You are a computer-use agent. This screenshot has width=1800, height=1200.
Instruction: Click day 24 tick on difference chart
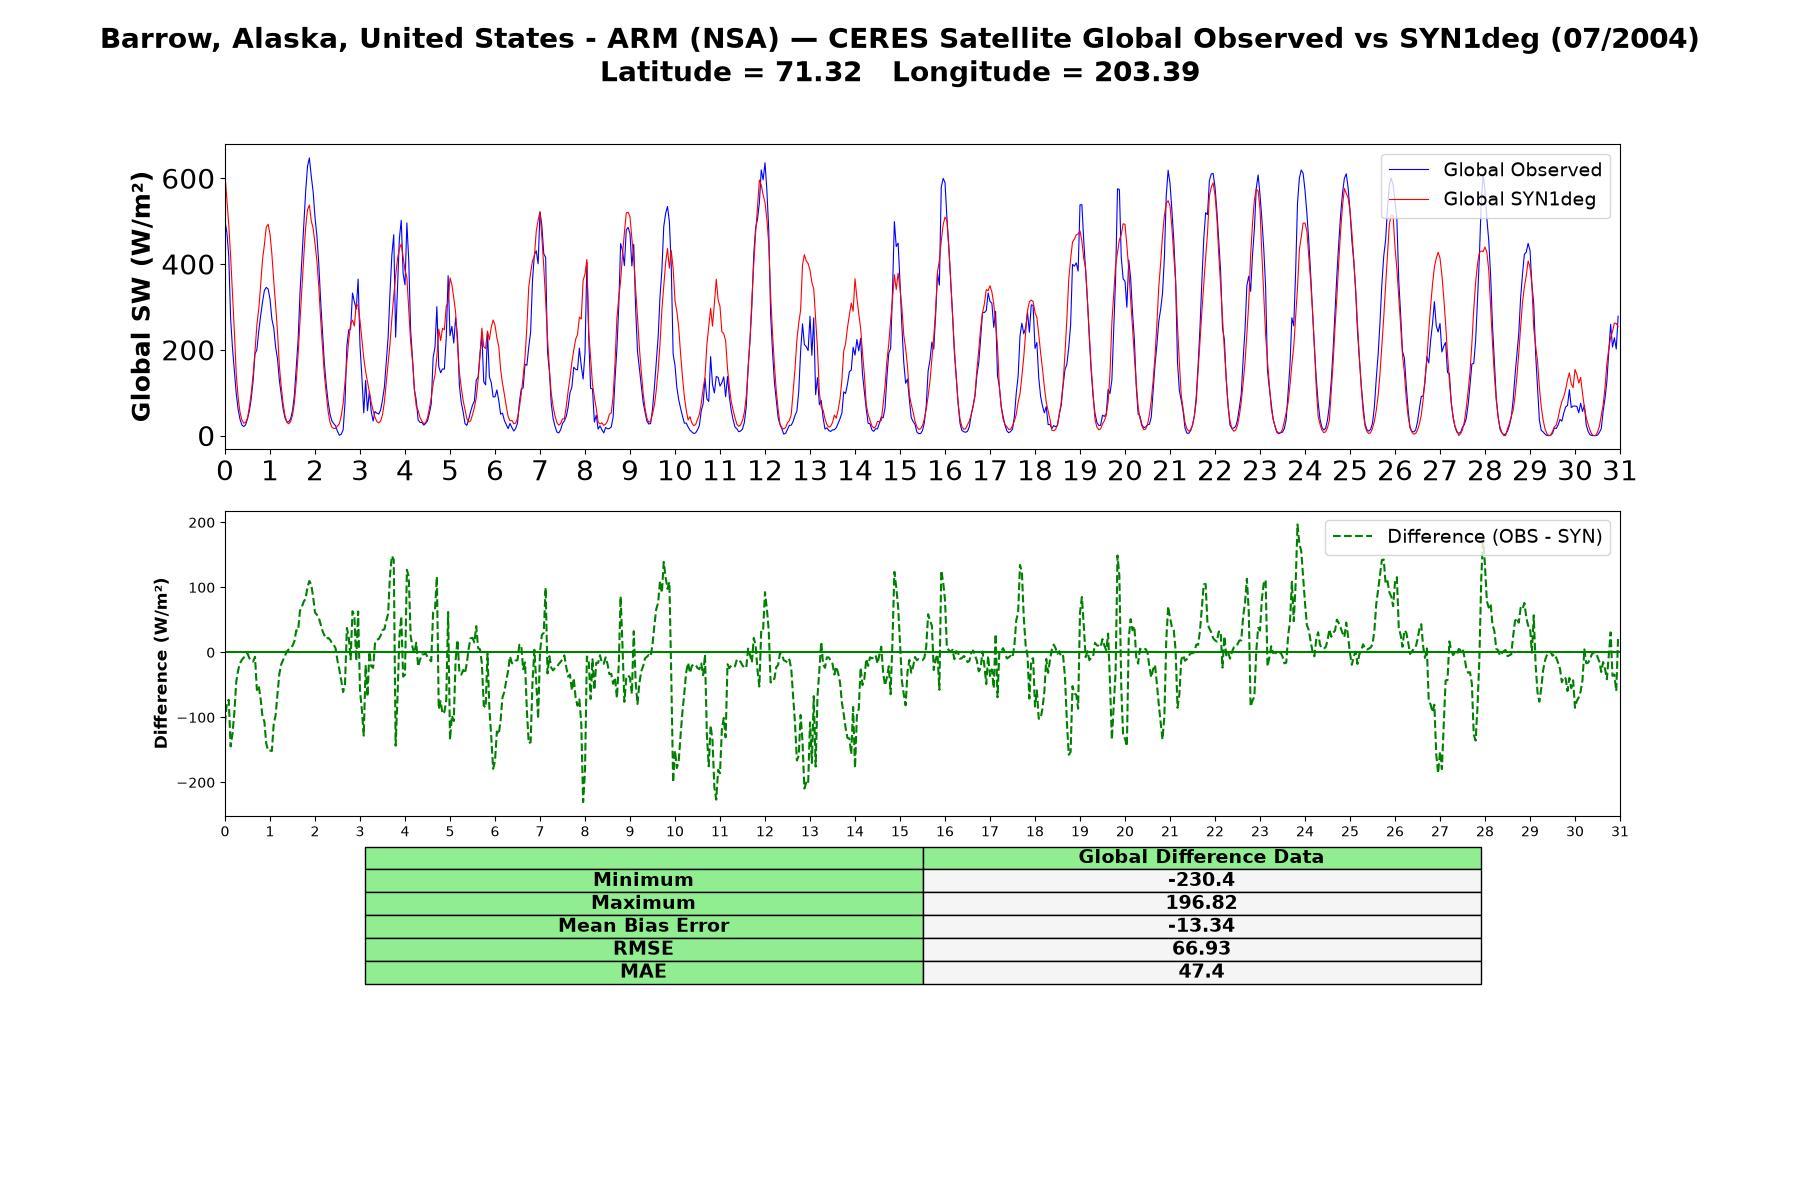1304,832
